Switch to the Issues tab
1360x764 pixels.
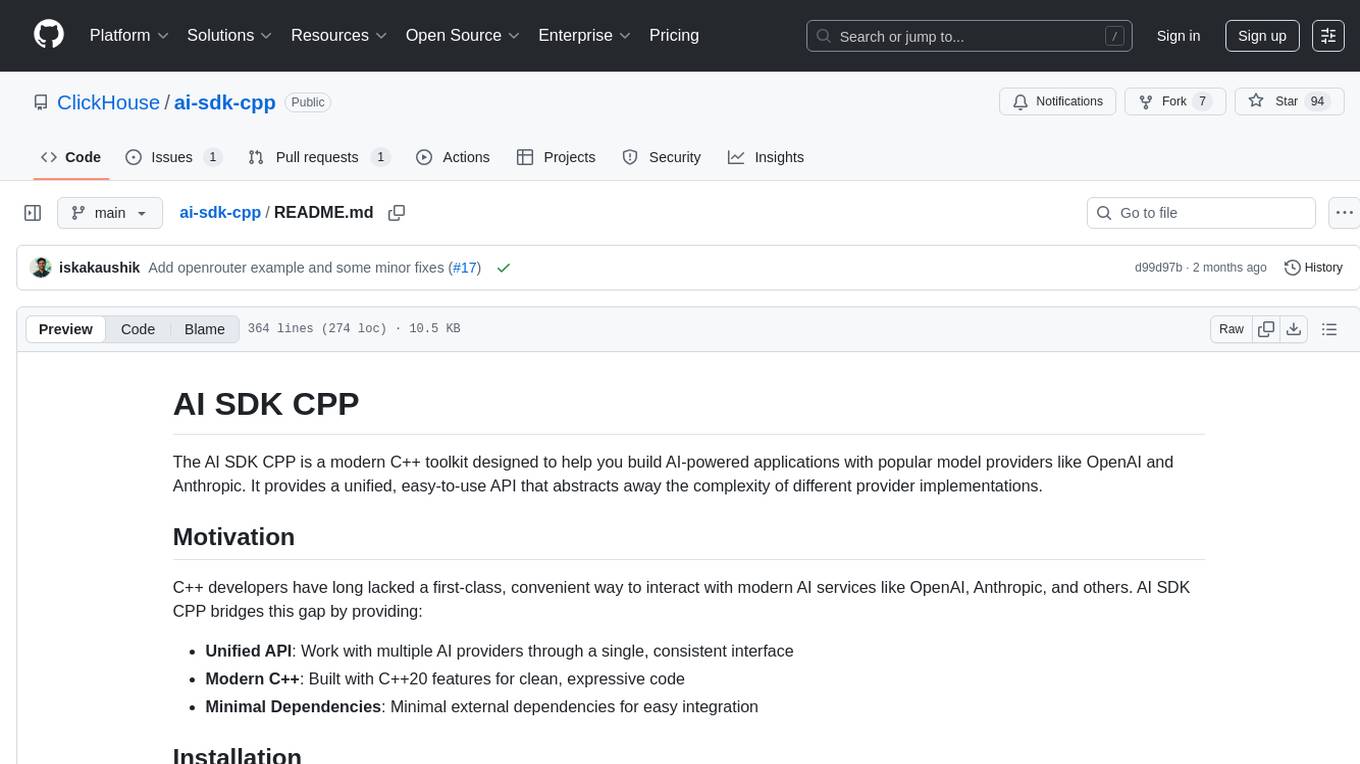point(173,157)
